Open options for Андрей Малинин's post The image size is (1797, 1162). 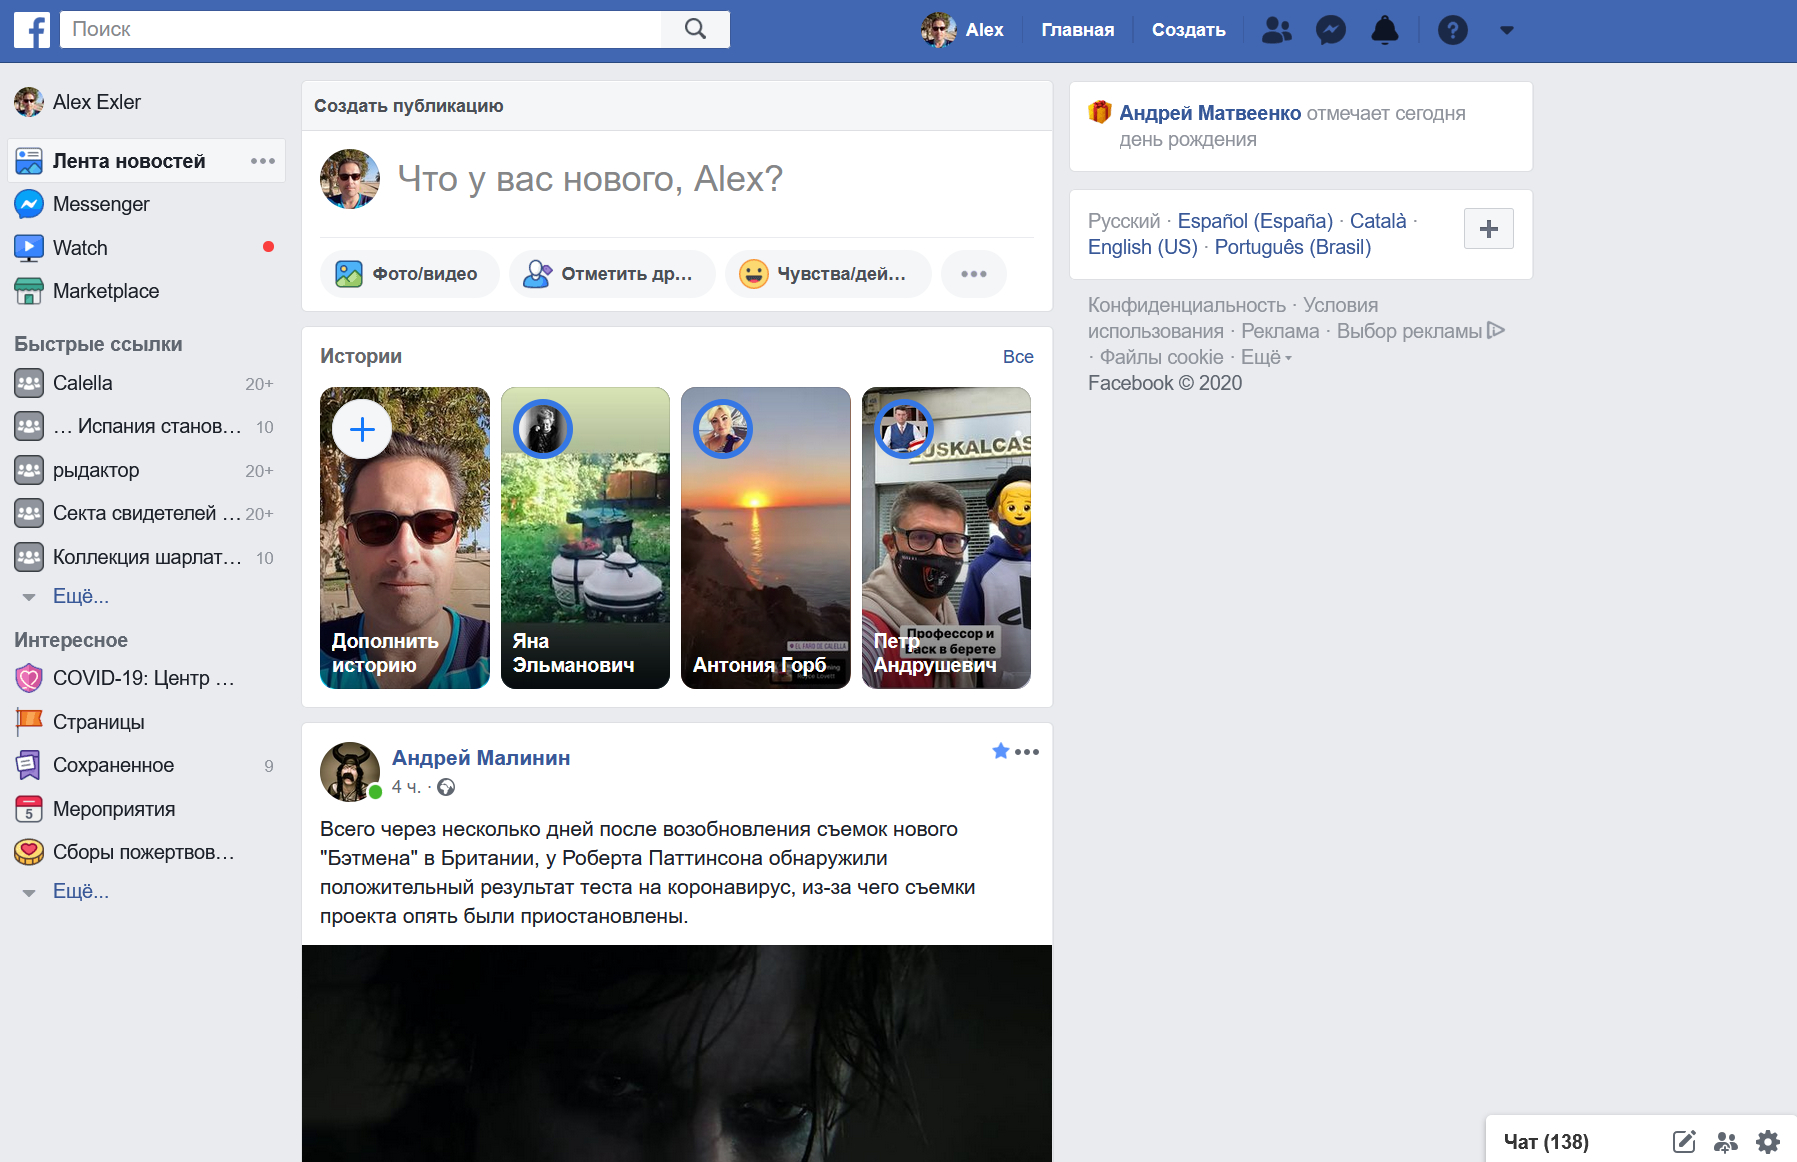click(x=1027, y=752)
